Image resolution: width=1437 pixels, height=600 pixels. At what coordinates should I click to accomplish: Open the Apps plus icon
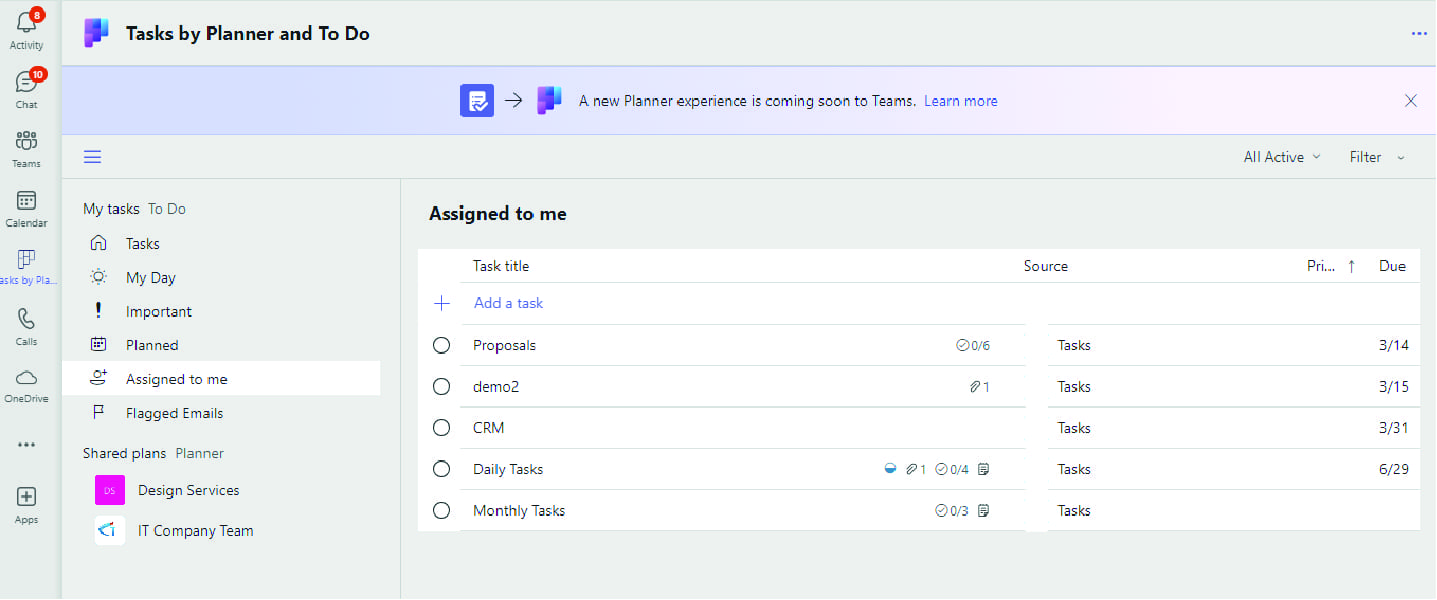coord(27,497)
